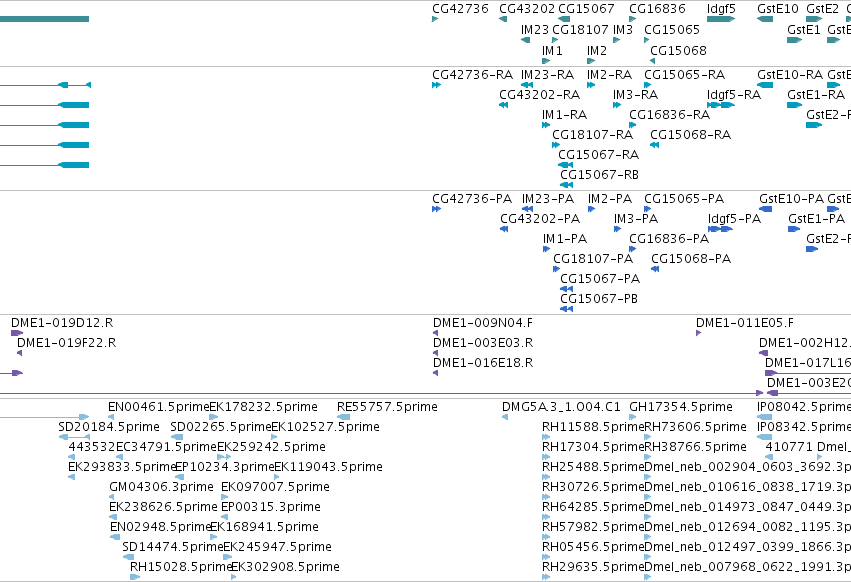Click transcript IM2-RA

(x=609, y=75)
